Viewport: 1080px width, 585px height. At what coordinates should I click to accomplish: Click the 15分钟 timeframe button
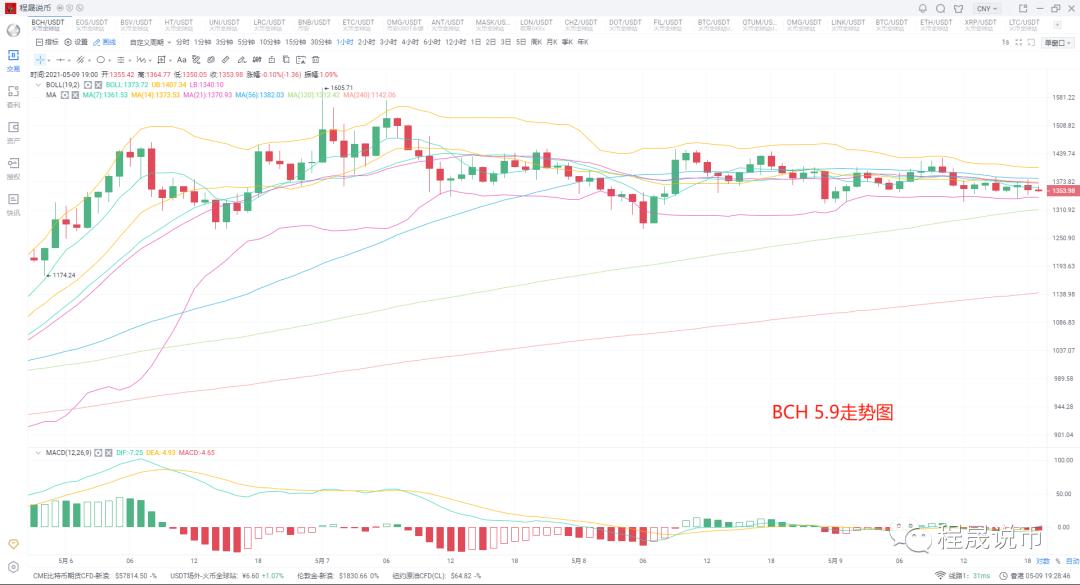pos(295,42)
